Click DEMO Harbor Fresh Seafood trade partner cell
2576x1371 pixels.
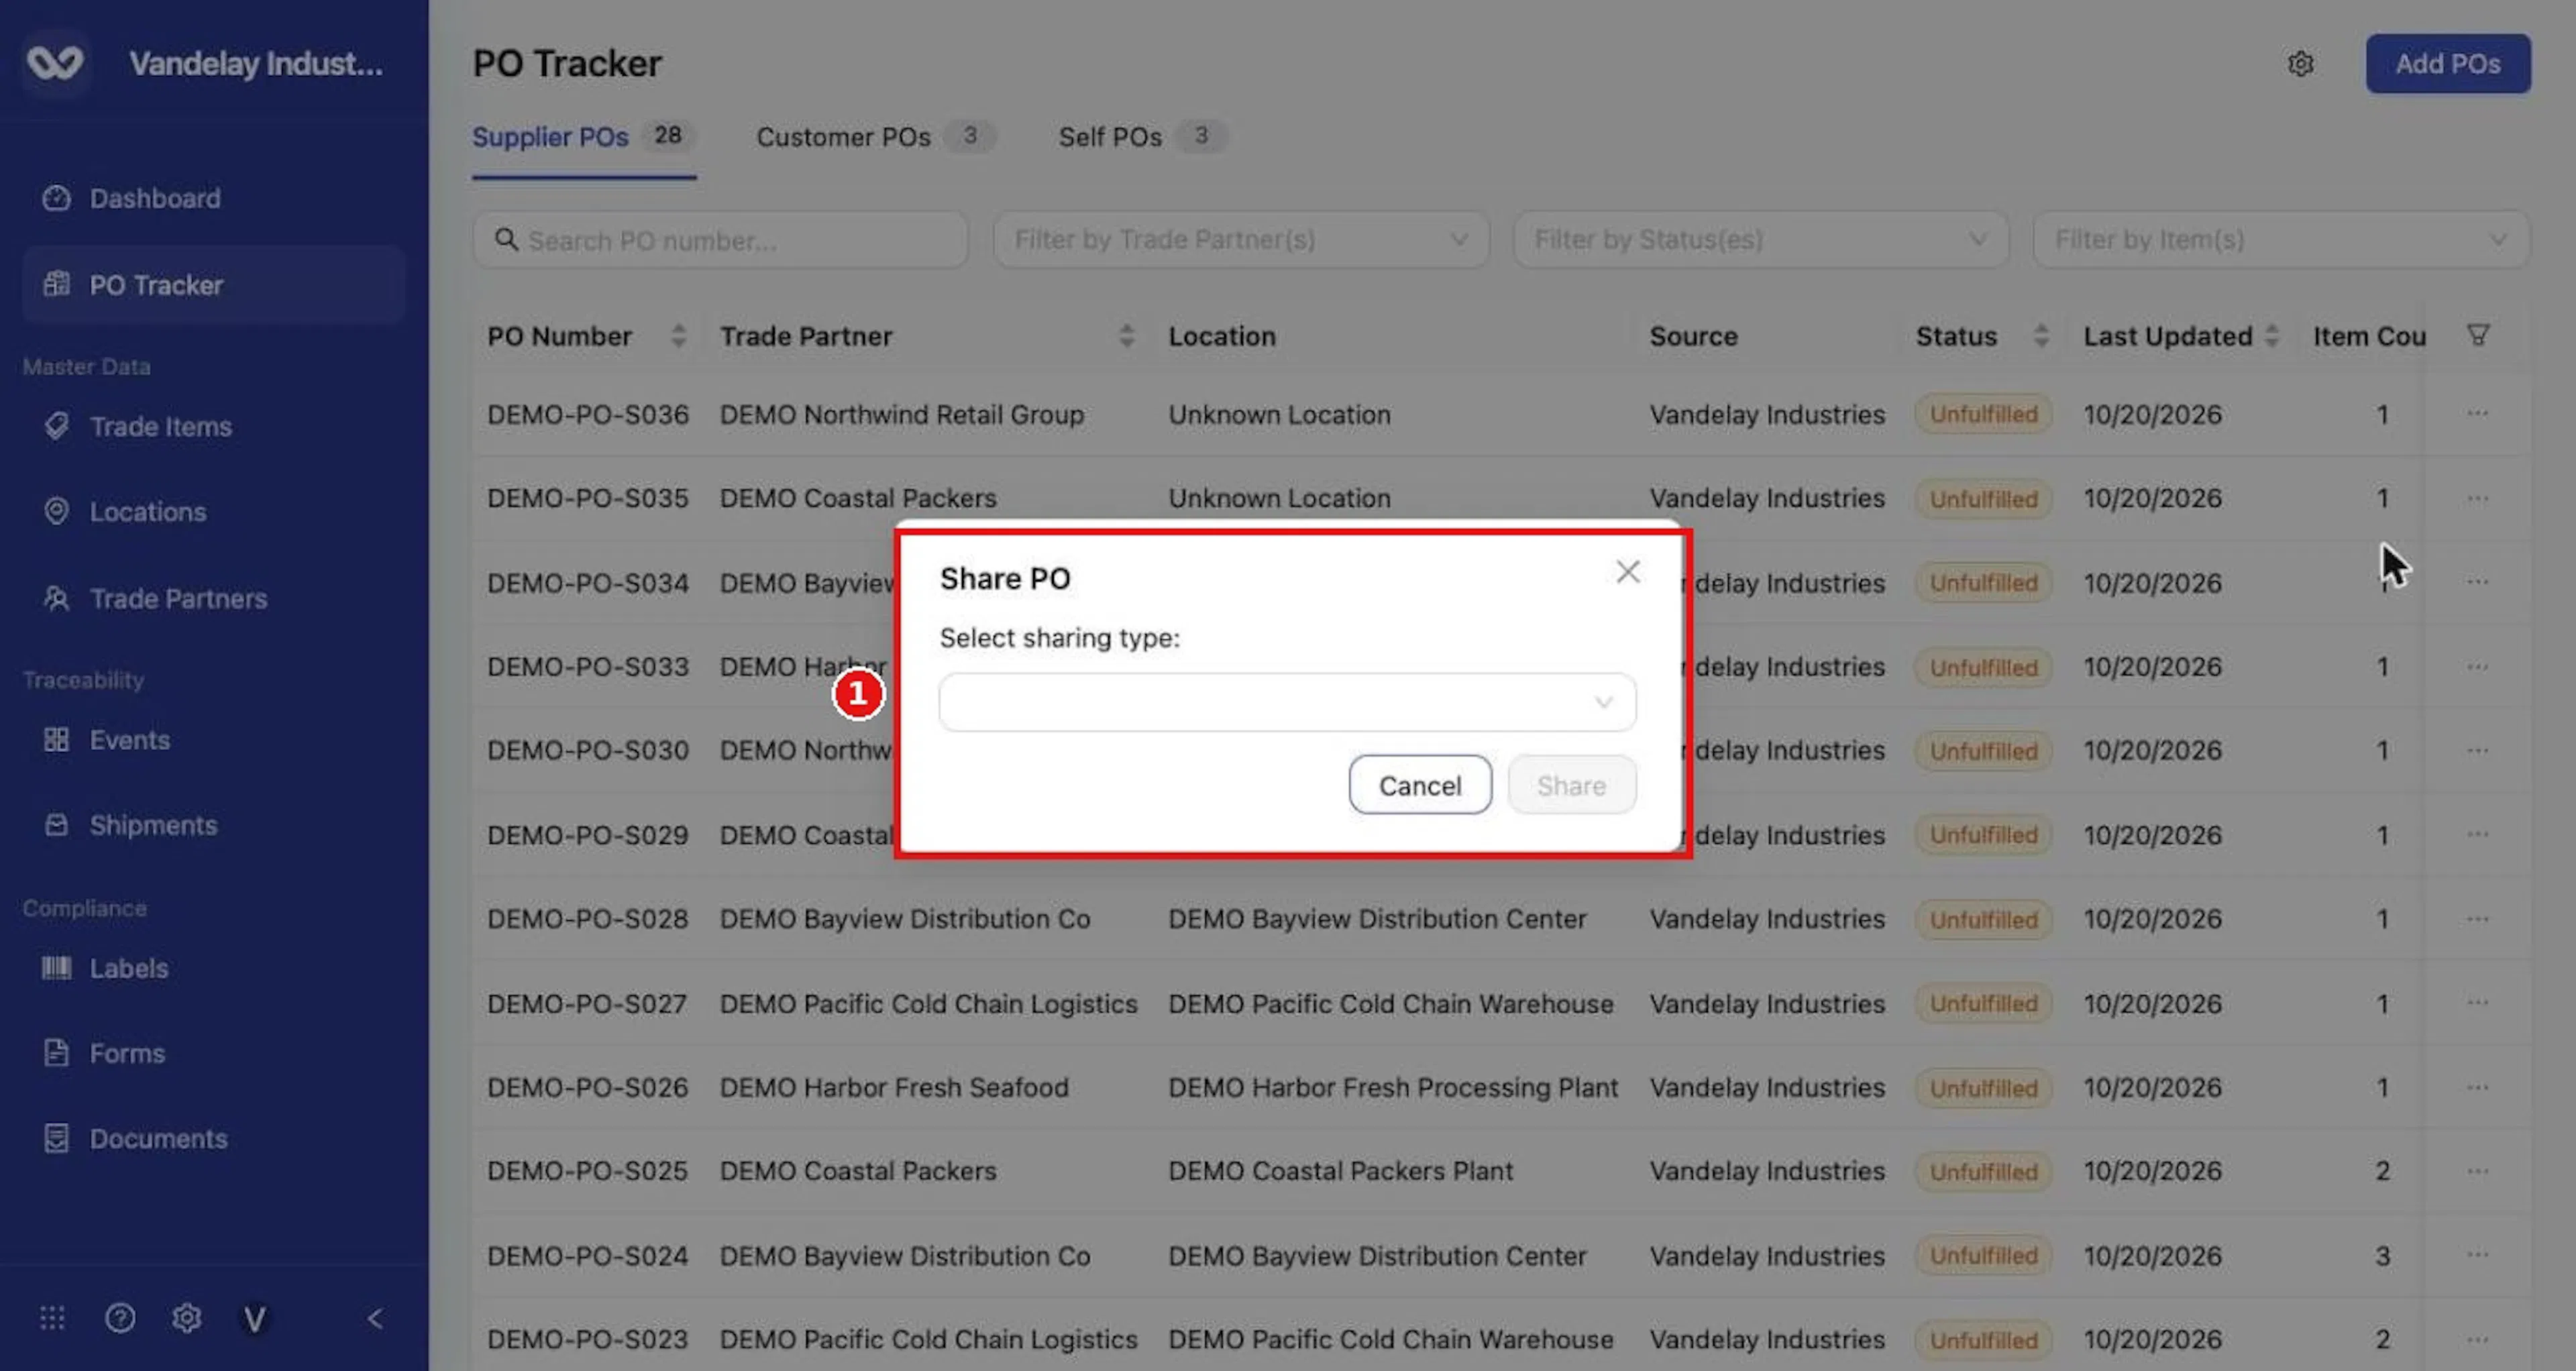point(894,1087)
